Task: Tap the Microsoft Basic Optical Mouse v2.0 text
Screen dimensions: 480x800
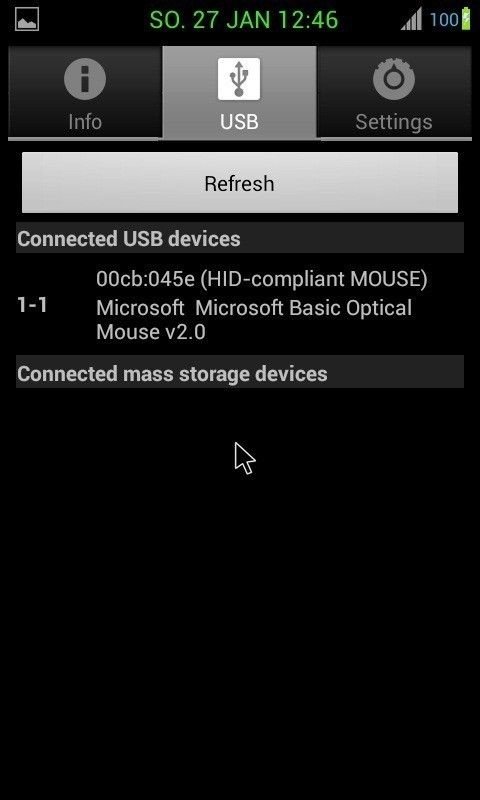Action: pos(254,320)
